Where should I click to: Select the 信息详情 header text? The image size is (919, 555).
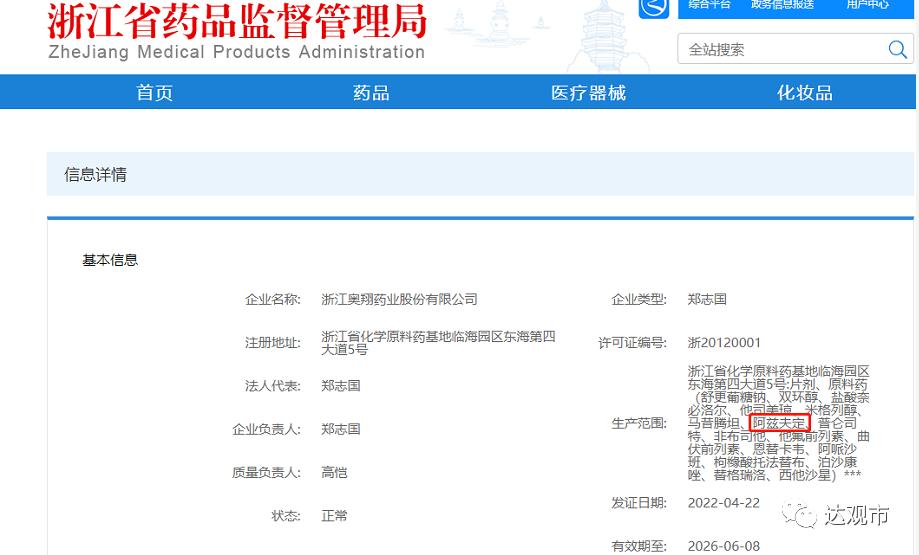point(95,174)
